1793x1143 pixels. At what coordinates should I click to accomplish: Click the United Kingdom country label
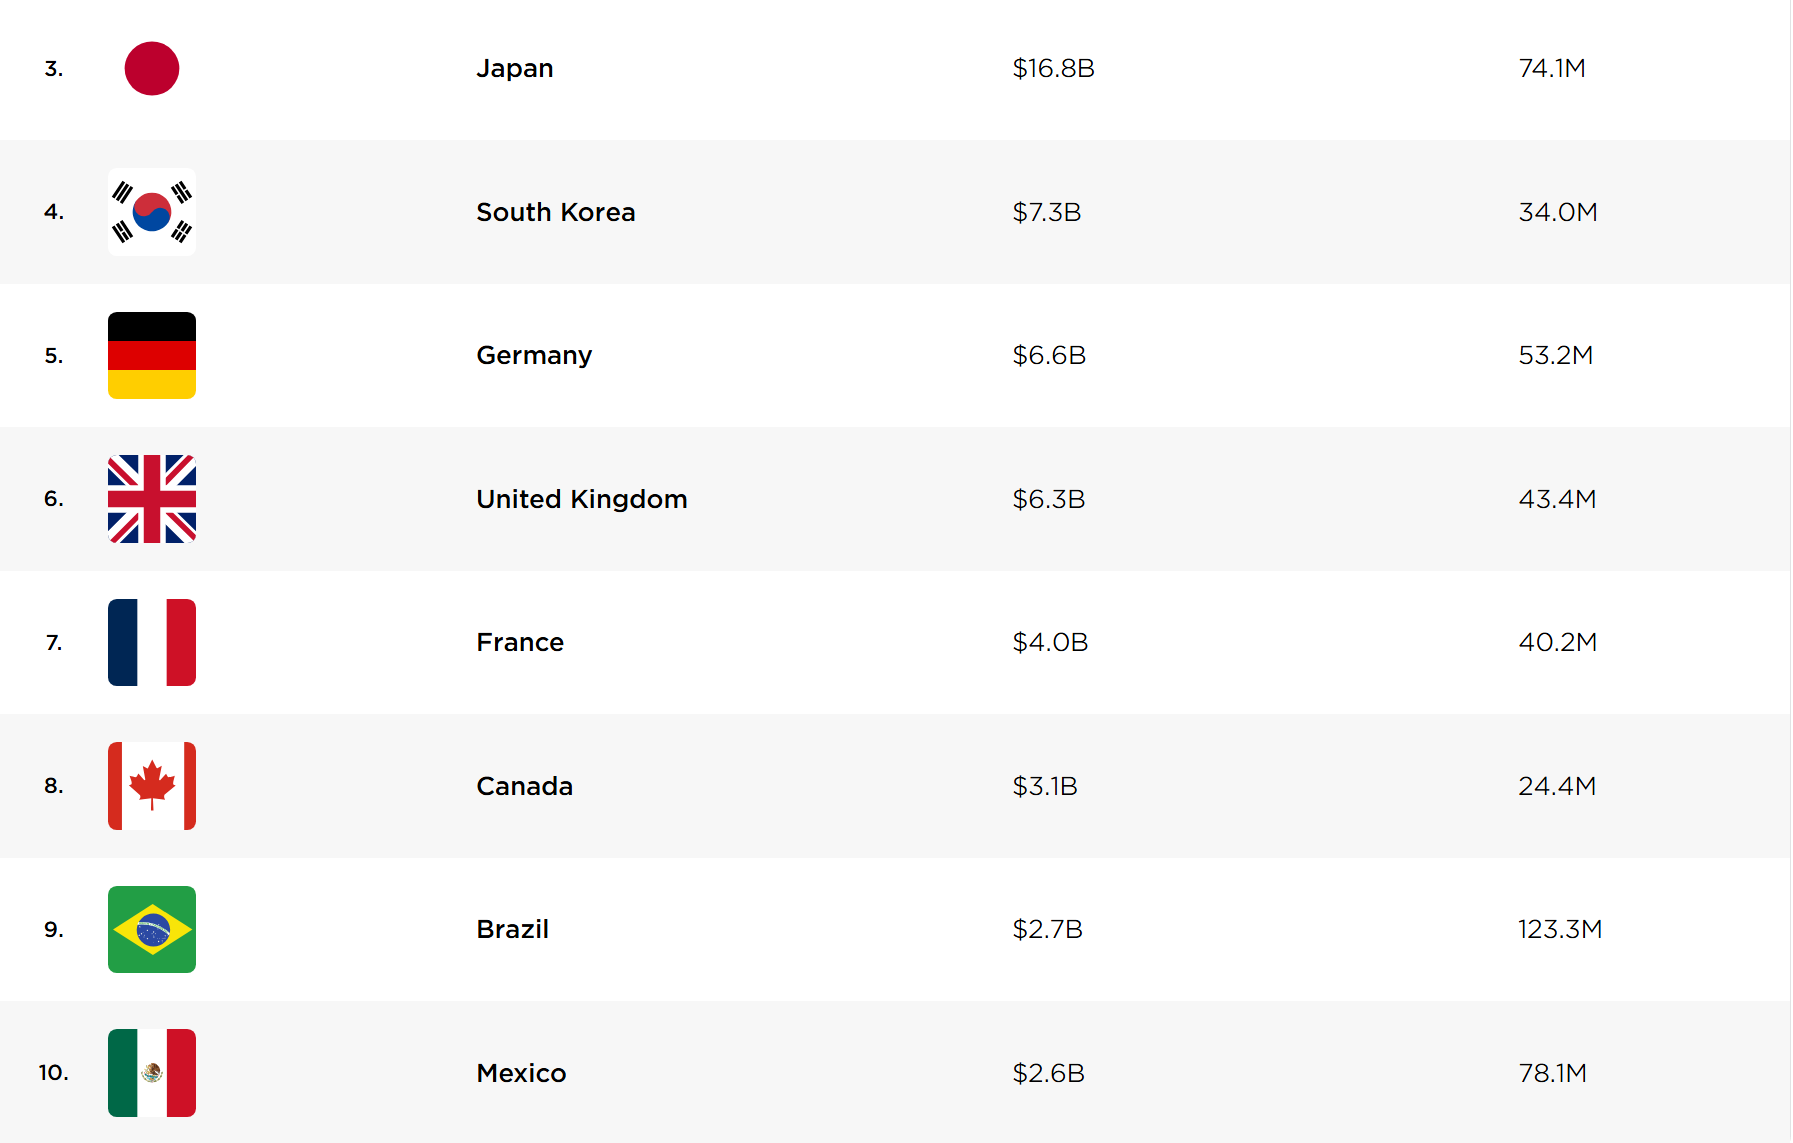(582, 499)
